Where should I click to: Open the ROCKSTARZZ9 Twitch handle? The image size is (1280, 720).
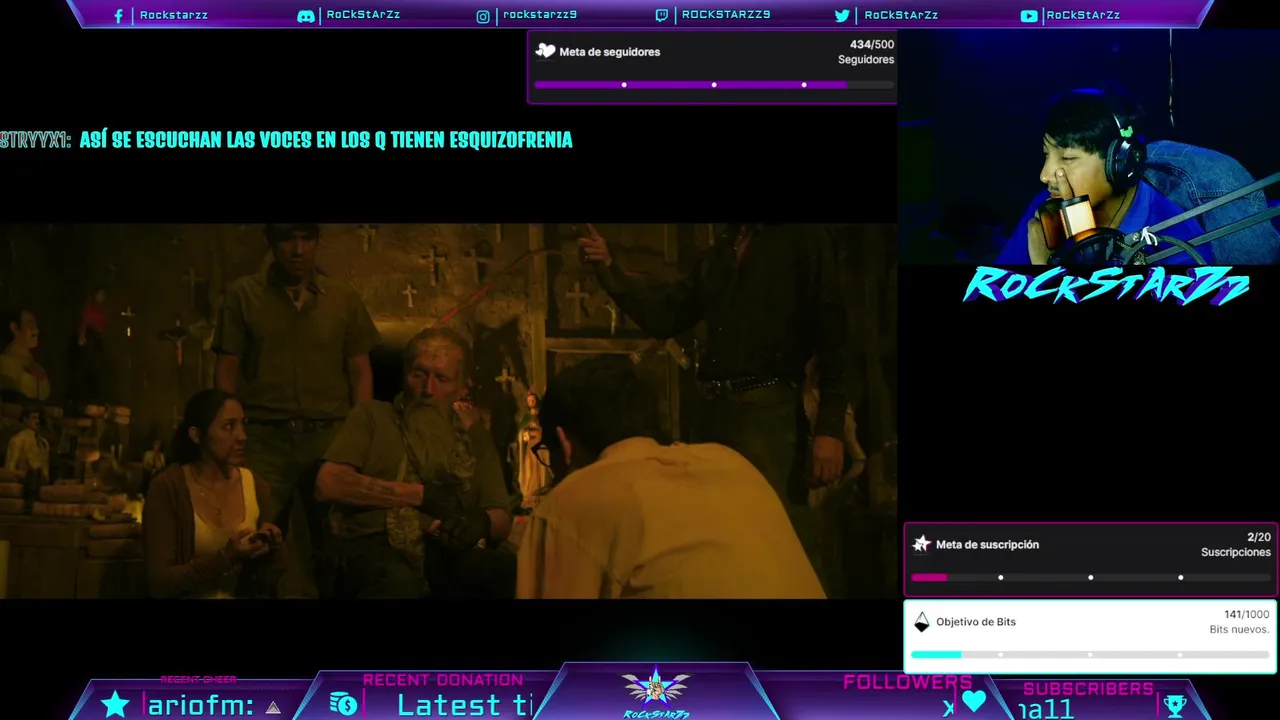point(726,15)
